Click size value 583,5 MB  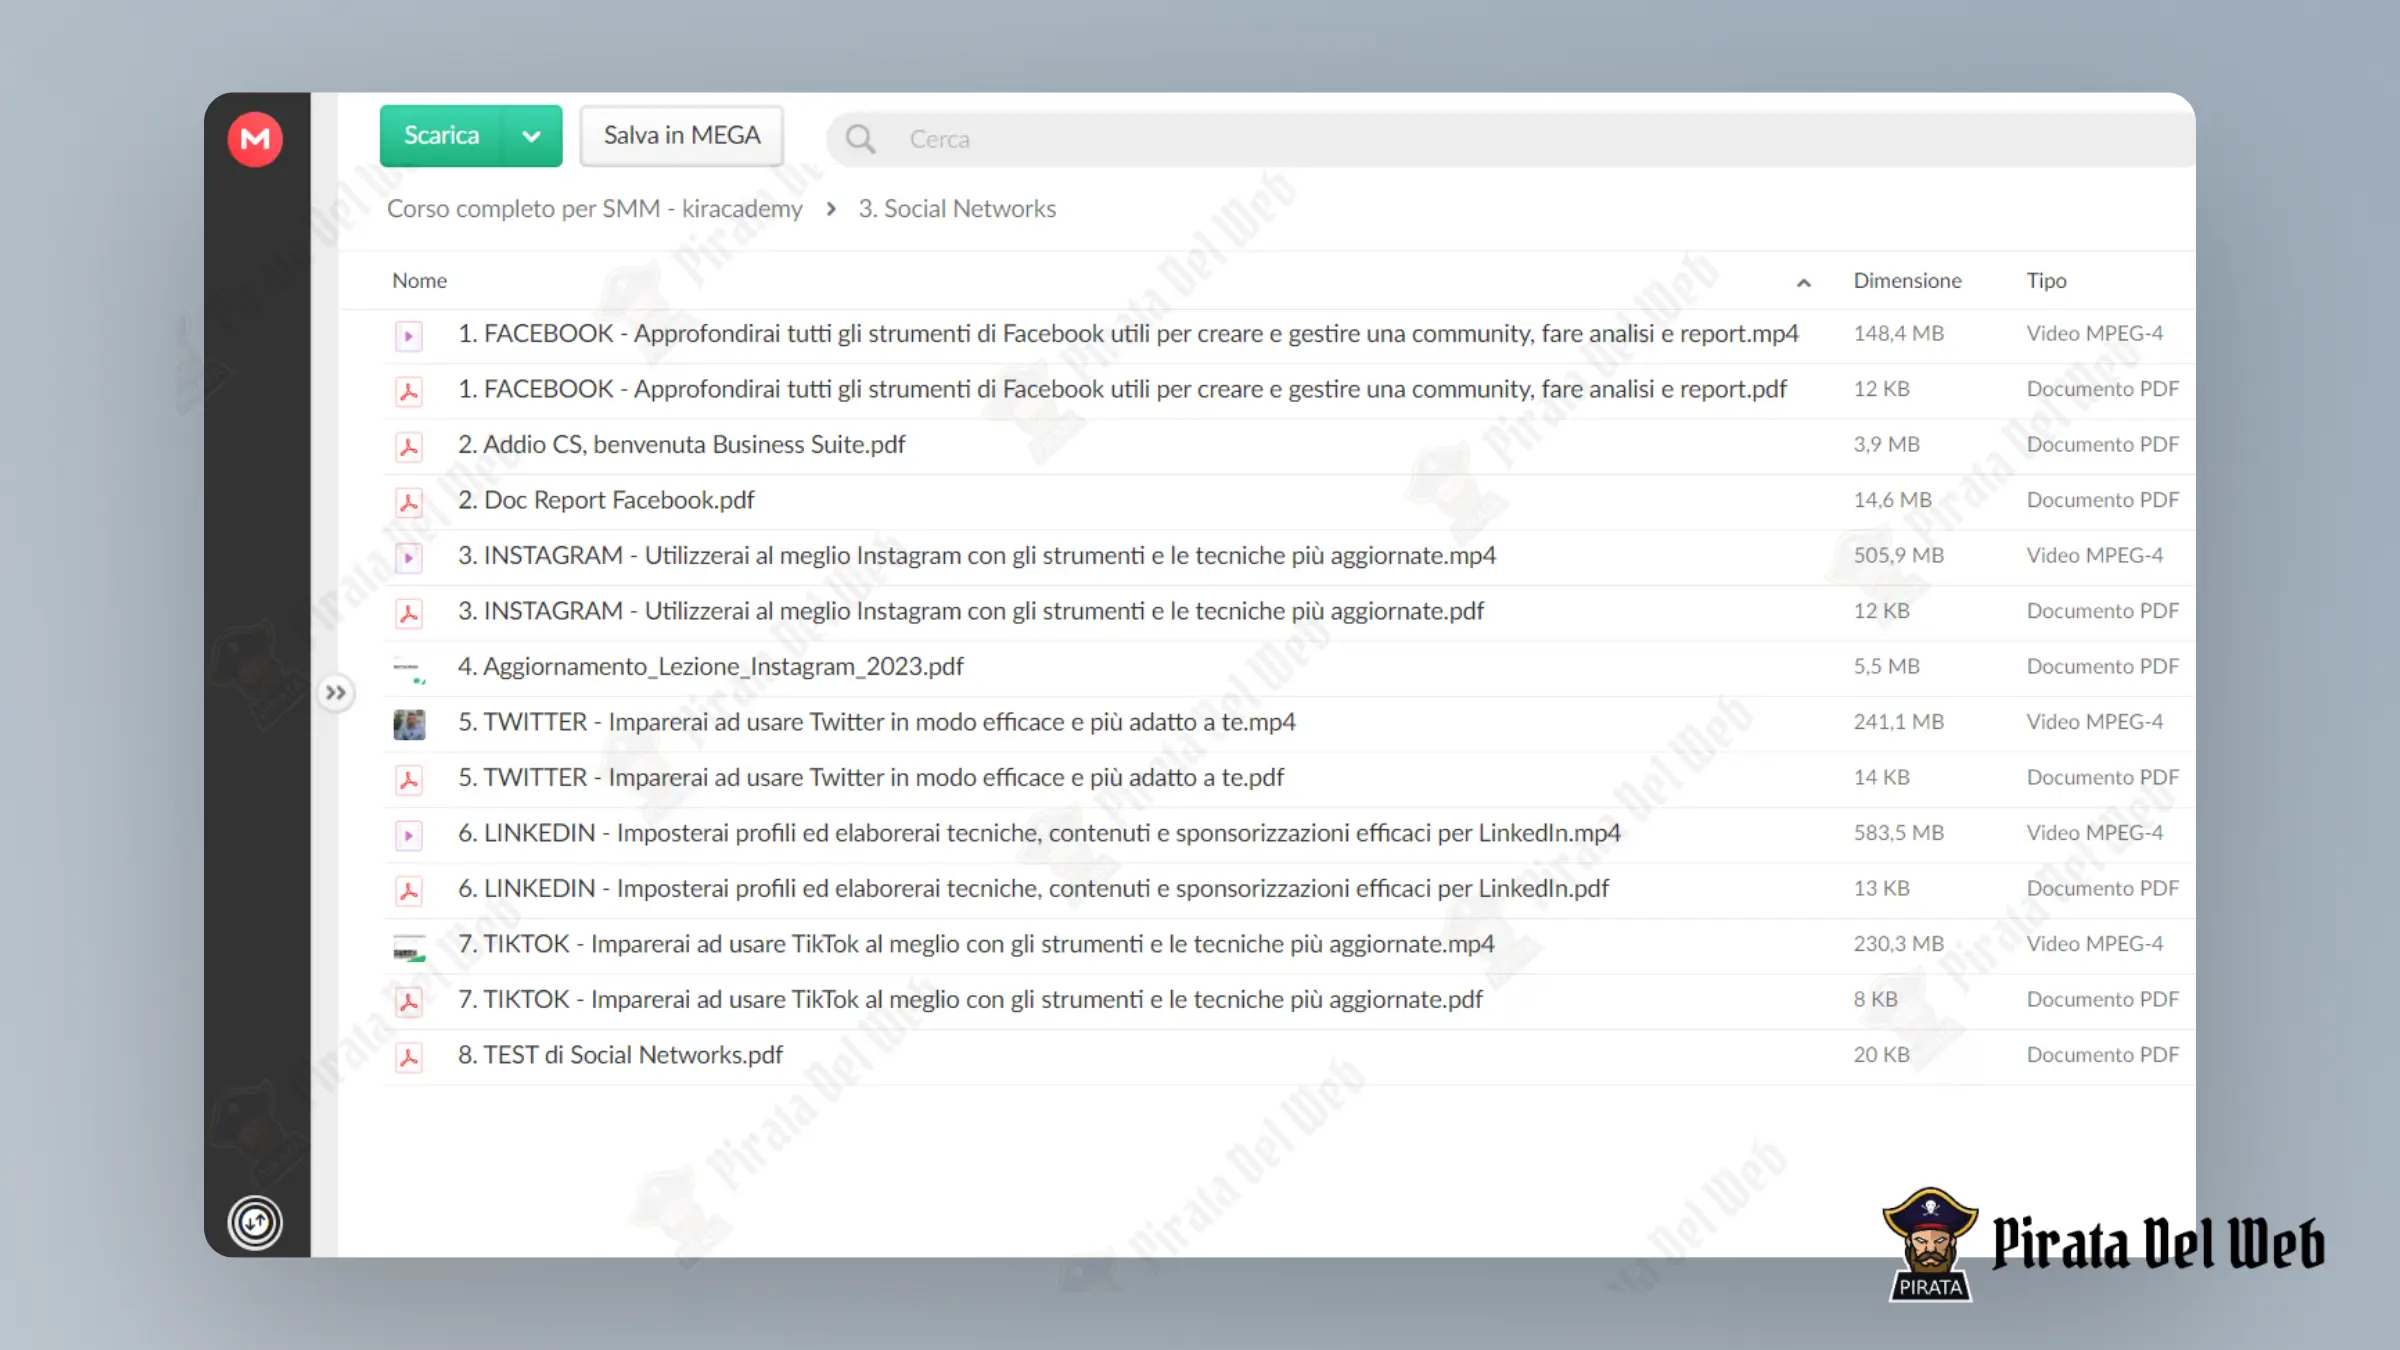pos(1898,833)
